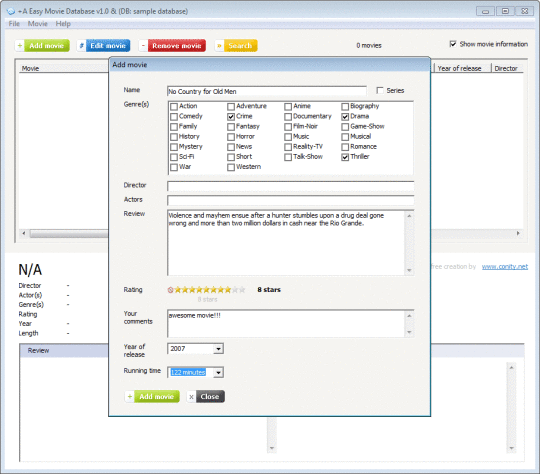The image size is (540, 474).
Task: Uncheck the Crime genre box
Action: point(231,117)
